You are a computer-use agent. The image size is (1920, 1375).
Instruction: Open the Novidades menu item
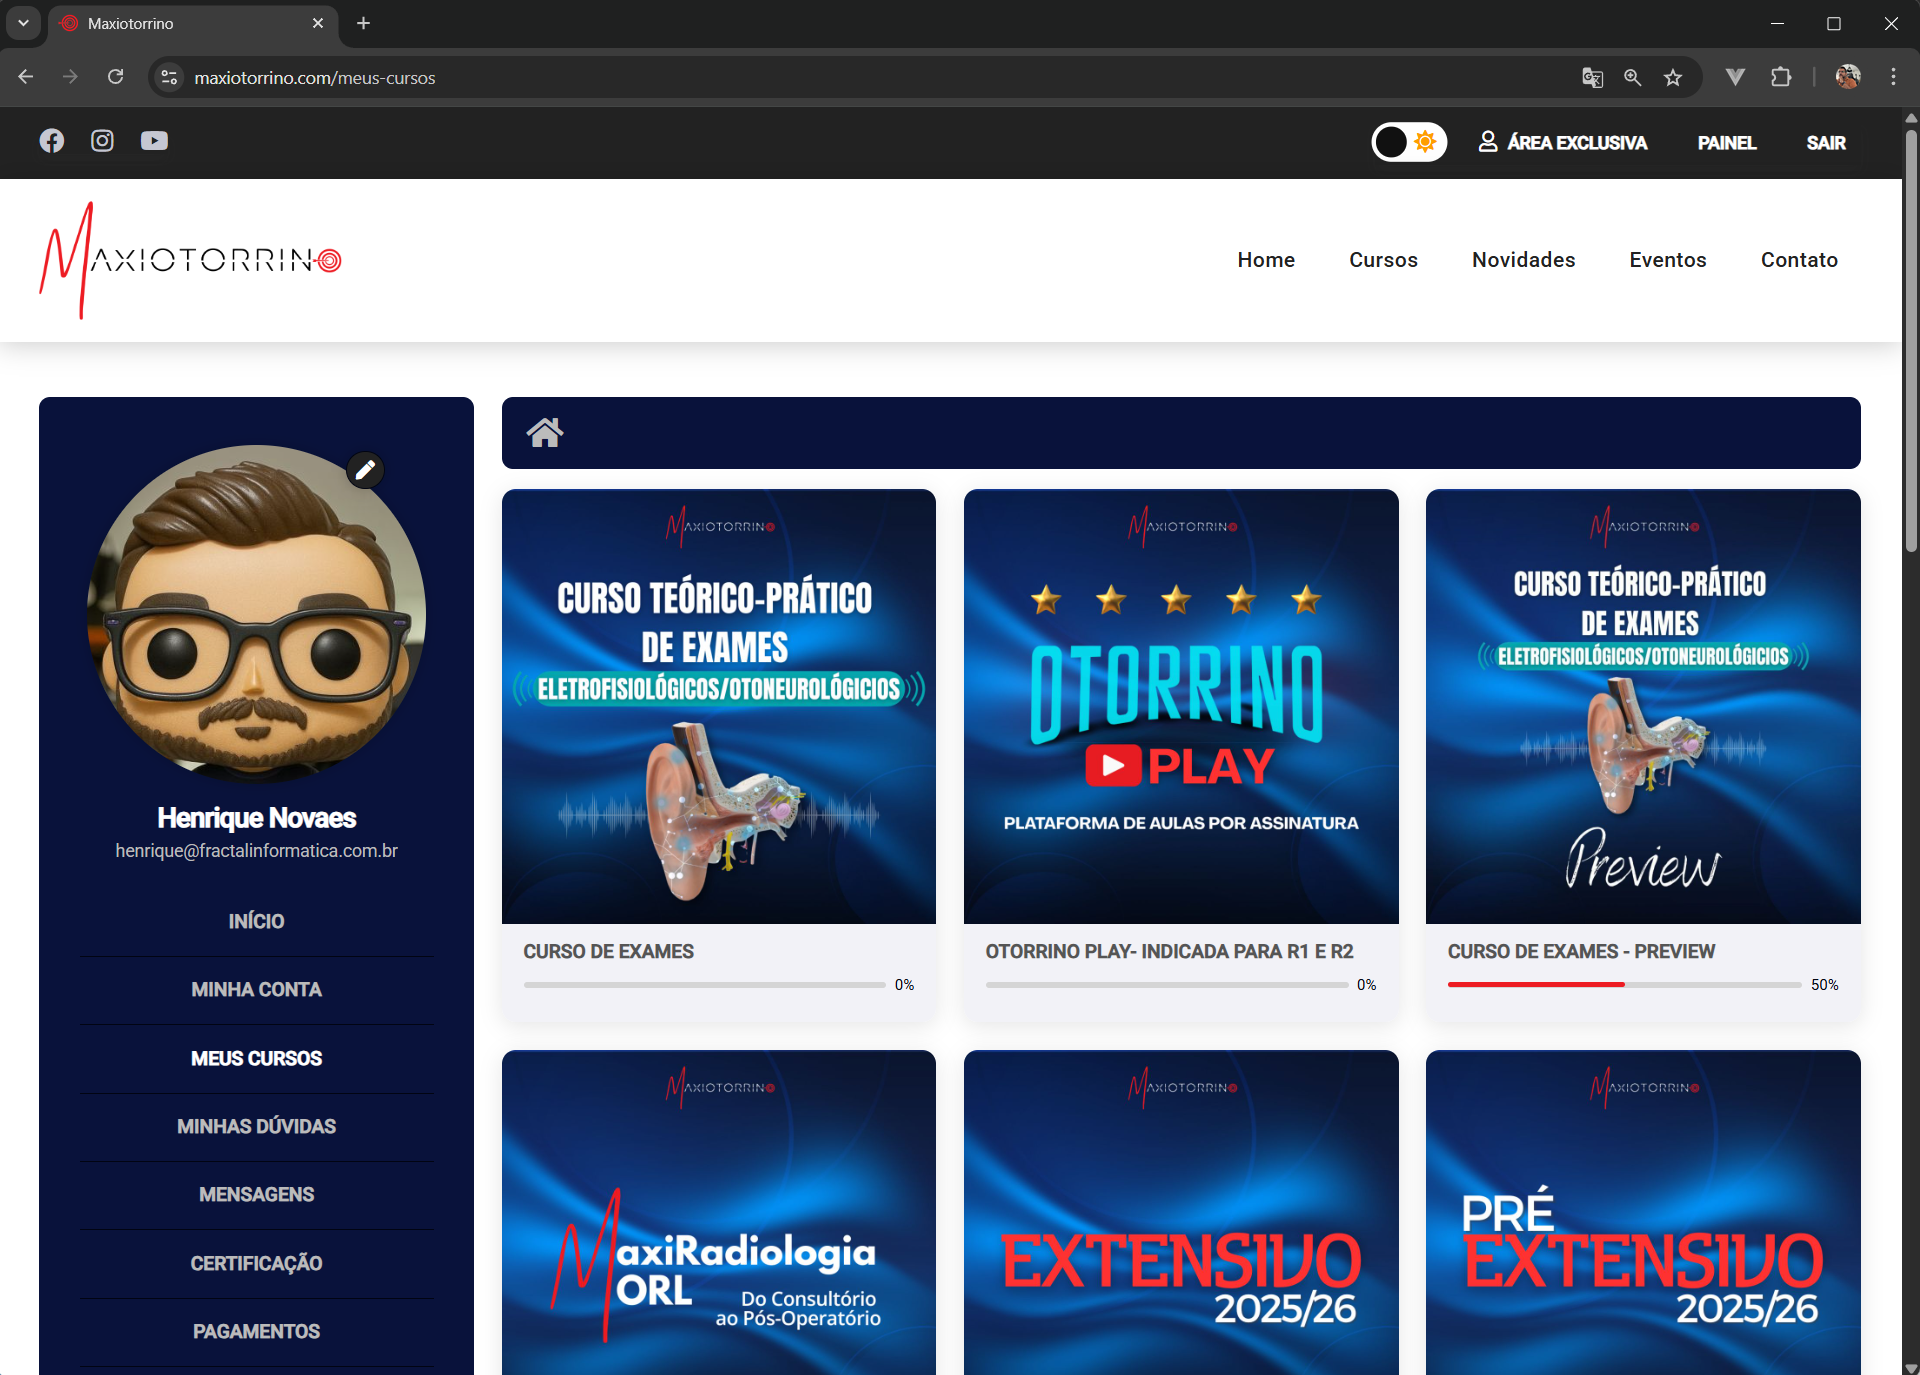[1523, 260]
